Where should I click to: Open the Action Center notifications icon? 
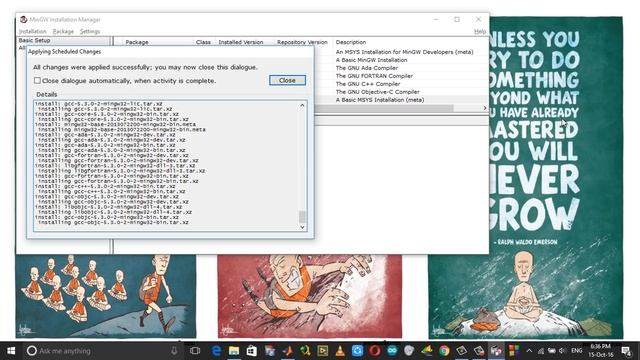(x=626, y=351)
